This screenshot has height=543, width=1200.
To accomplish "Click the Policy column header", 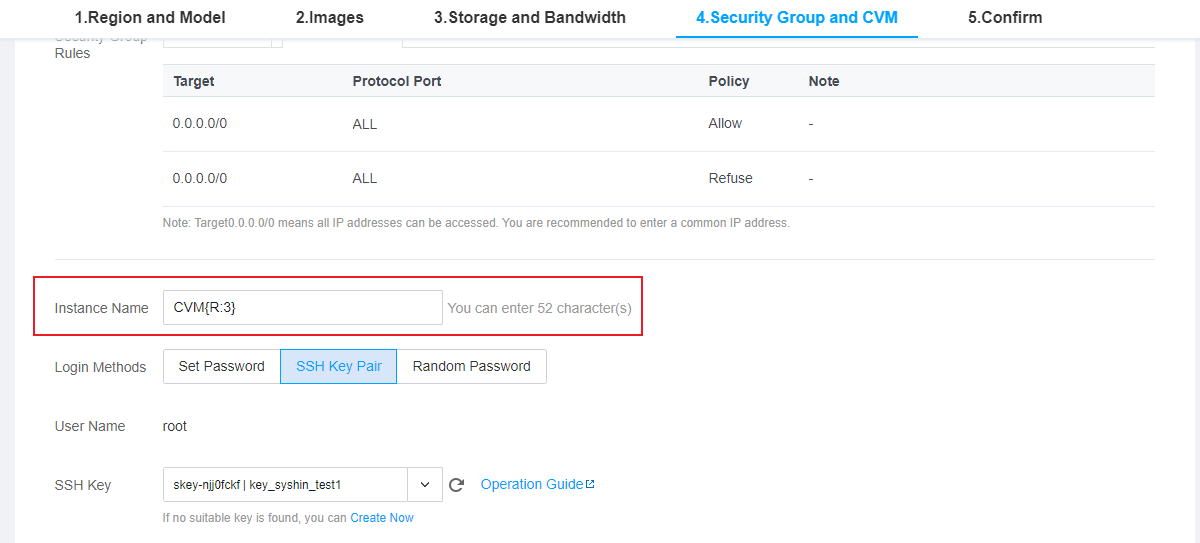I will (x=729, y=81).
